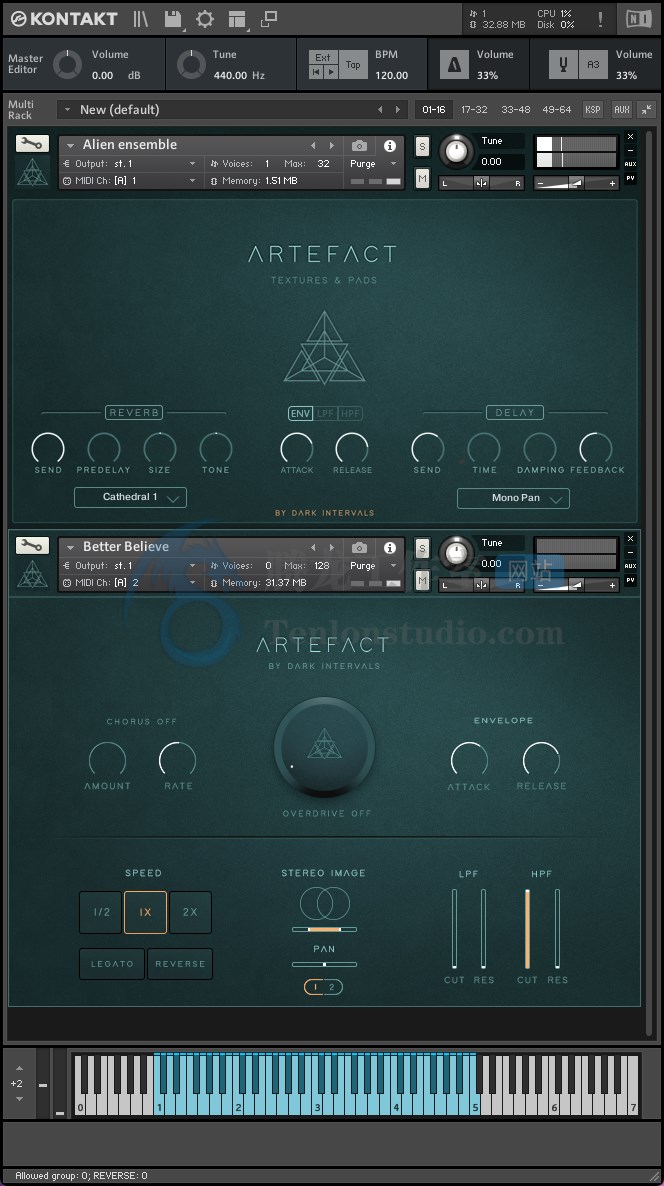Select the HPF tab in Alien ensemble
The height and width of the screenshot is (1186, 664).
(351, 413)
